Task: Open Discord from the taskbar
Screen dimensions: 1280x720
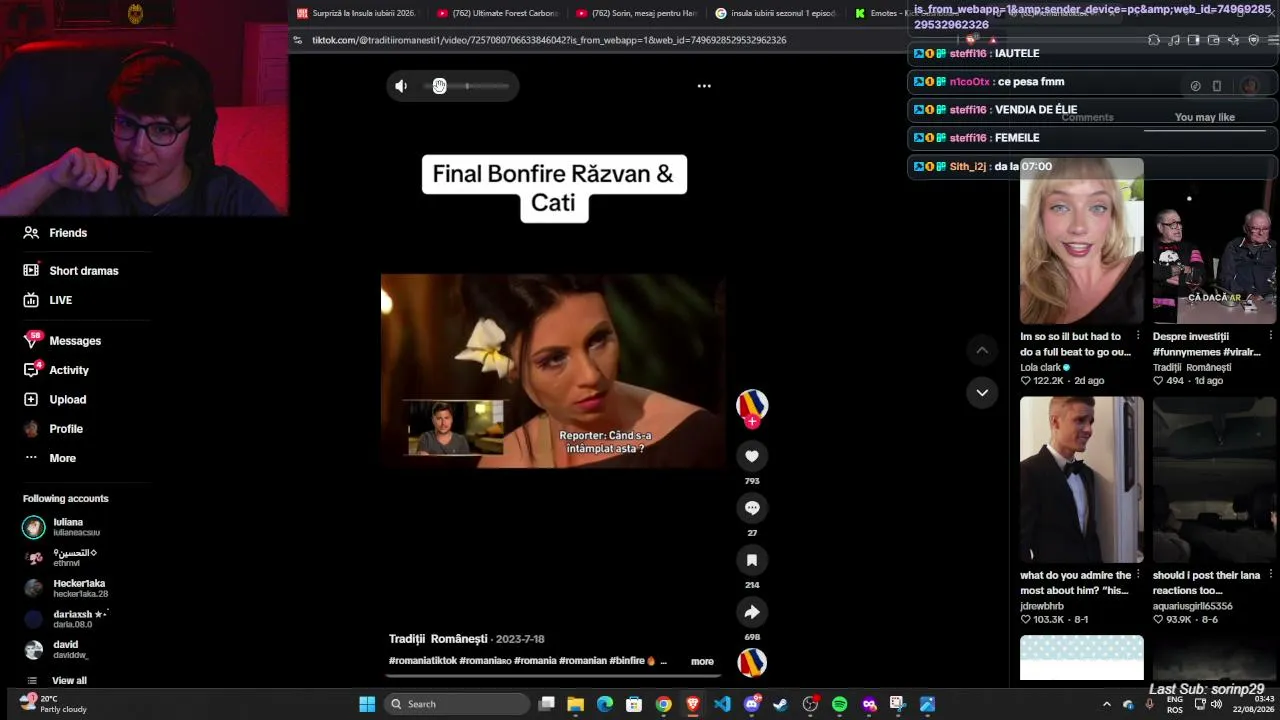Action: [x=751, y=704]
